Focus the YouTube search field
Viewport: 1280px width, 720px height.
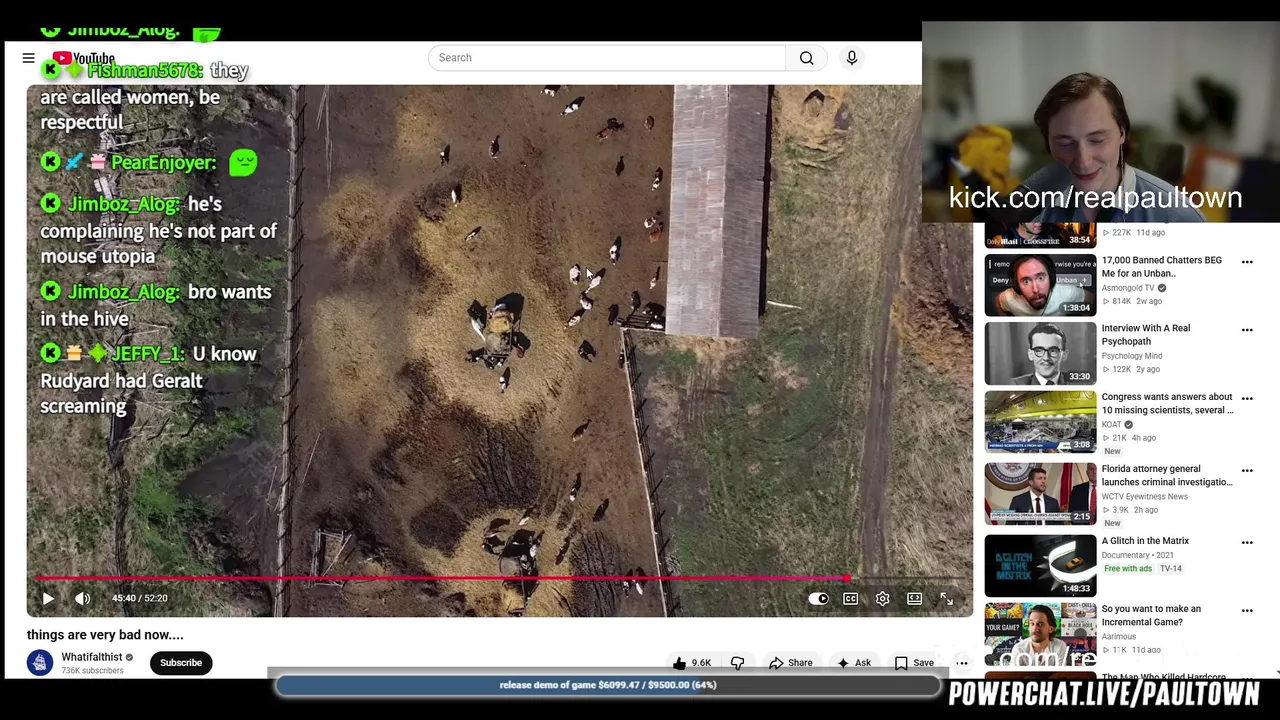coord(607,58)
